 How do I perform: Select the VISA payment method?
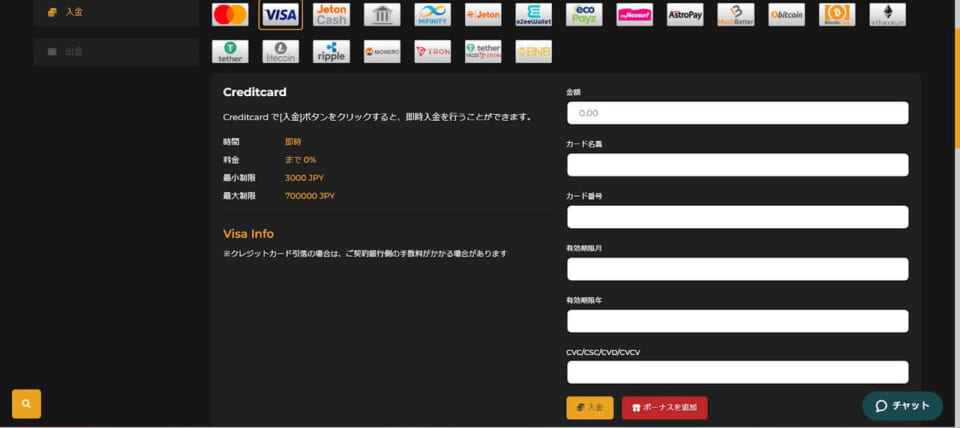tap(280, 15)
